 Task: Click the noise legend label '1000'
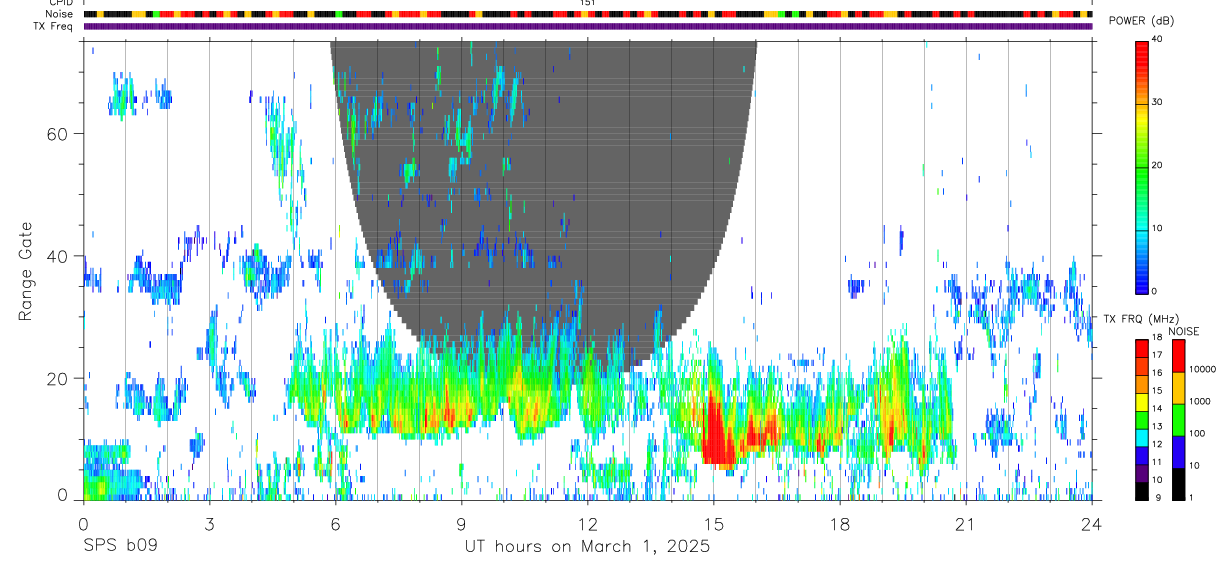(1199, 401)
